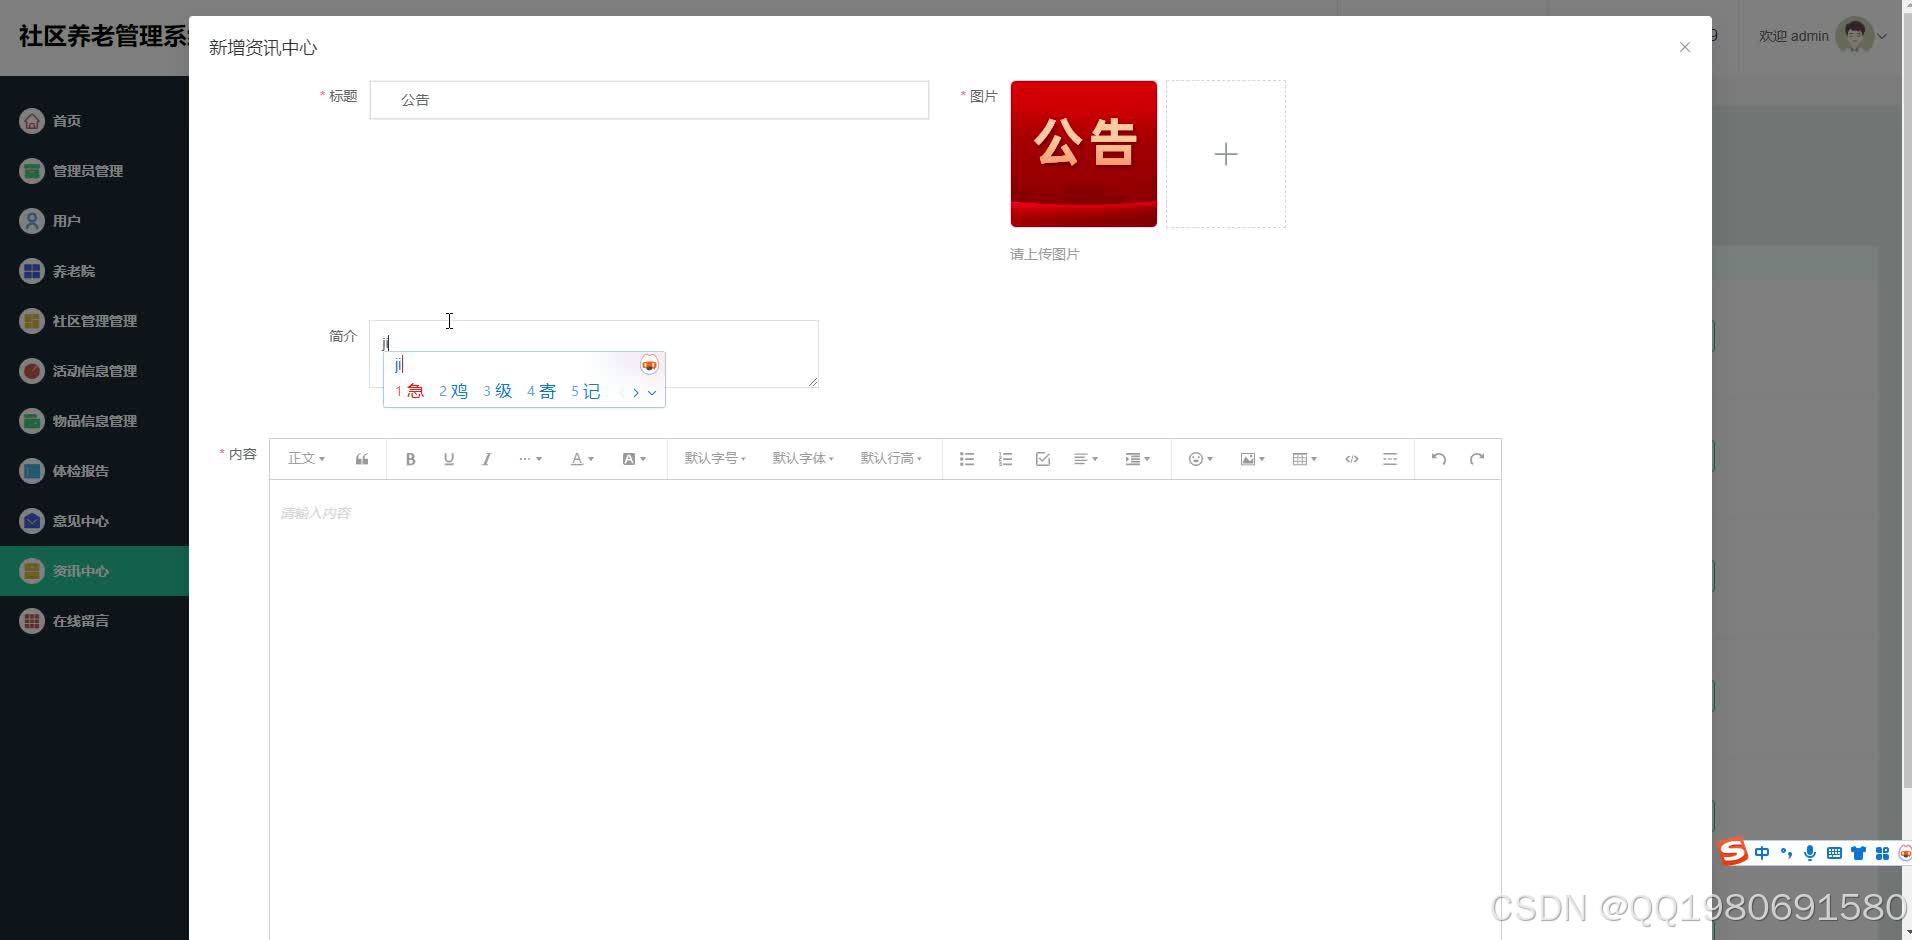The image size is (1912, 940).
Task: Open the font color dropdown
Action: click(582, 459)
